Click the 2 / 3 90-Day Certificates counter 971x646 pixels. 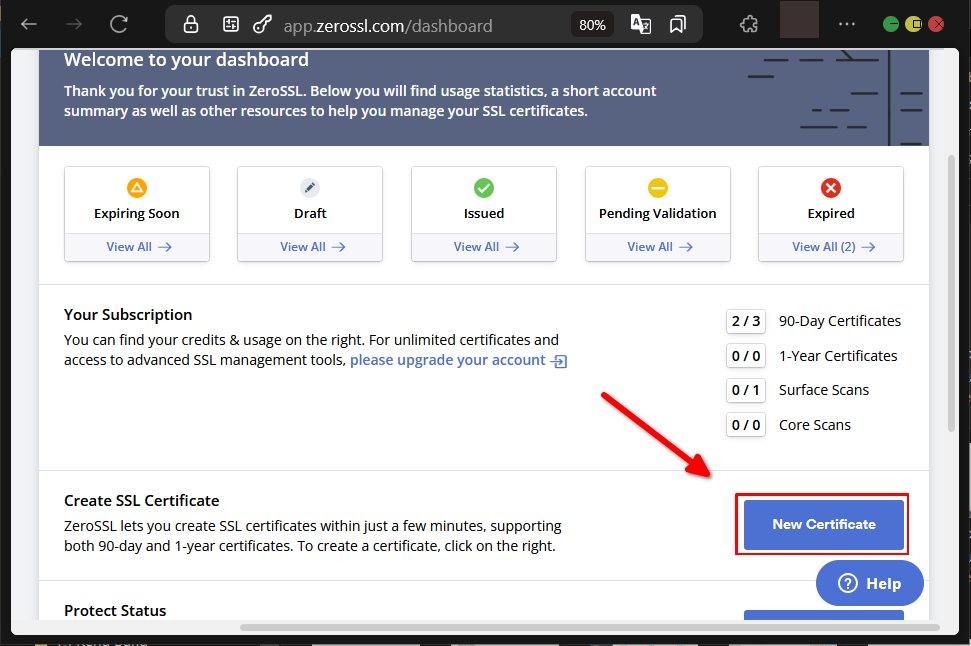click(x=746, y=321)
